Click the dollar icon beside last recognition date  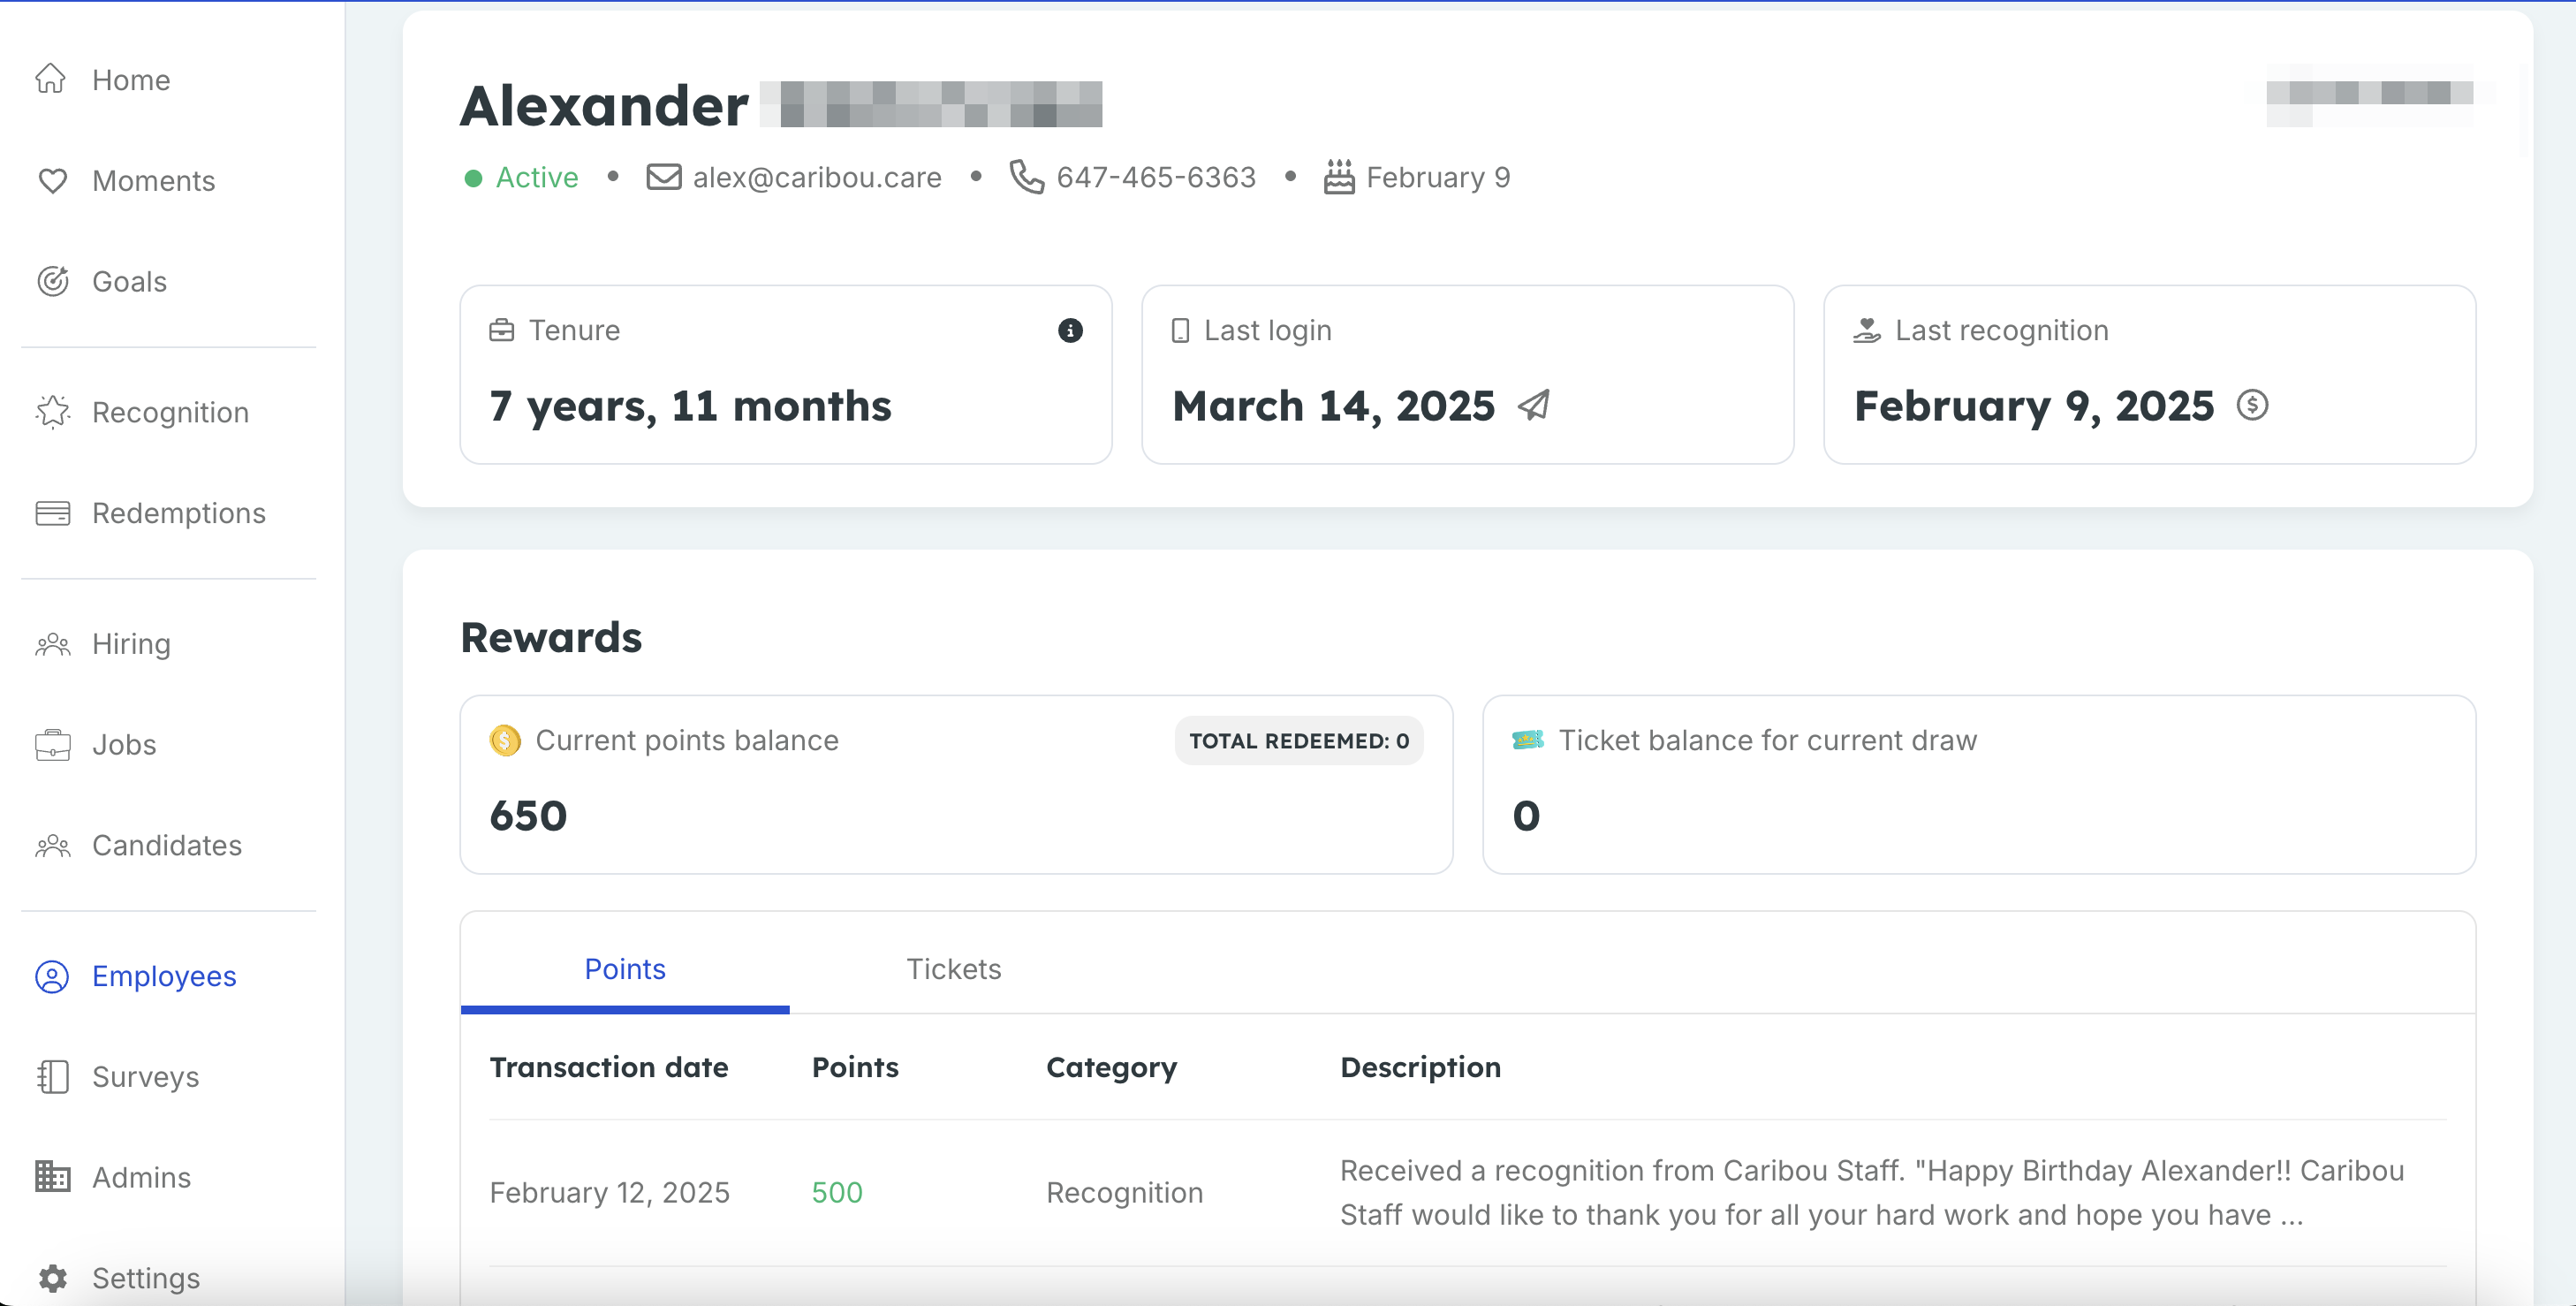point(2252,405)
